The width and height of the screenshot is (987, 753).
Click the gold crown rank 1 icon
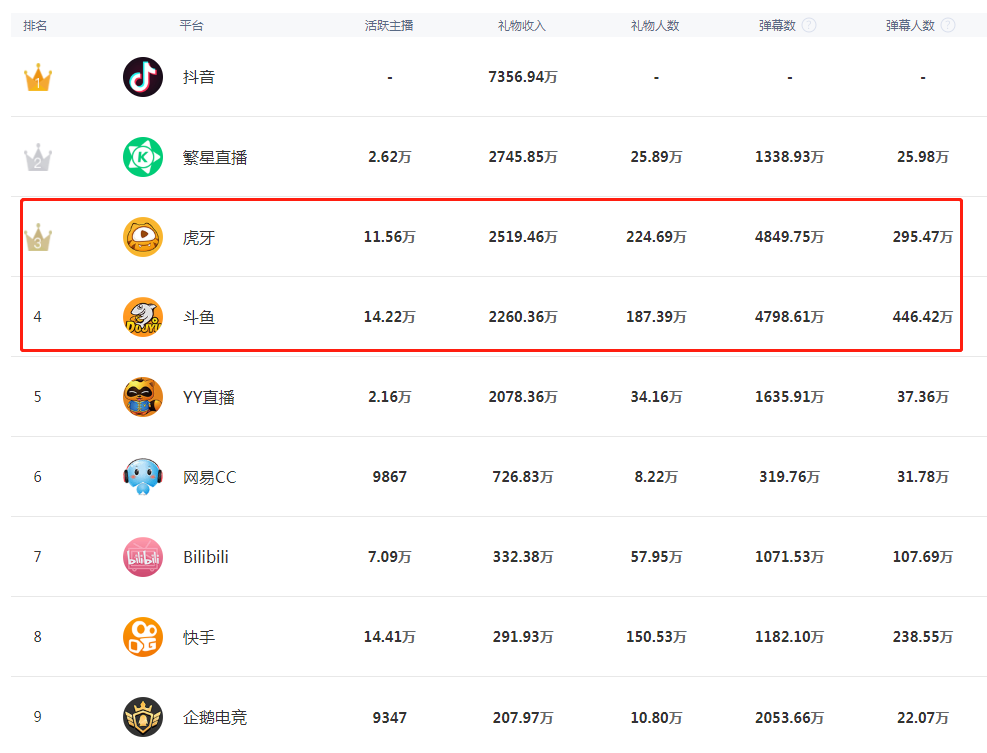[38, 77]
